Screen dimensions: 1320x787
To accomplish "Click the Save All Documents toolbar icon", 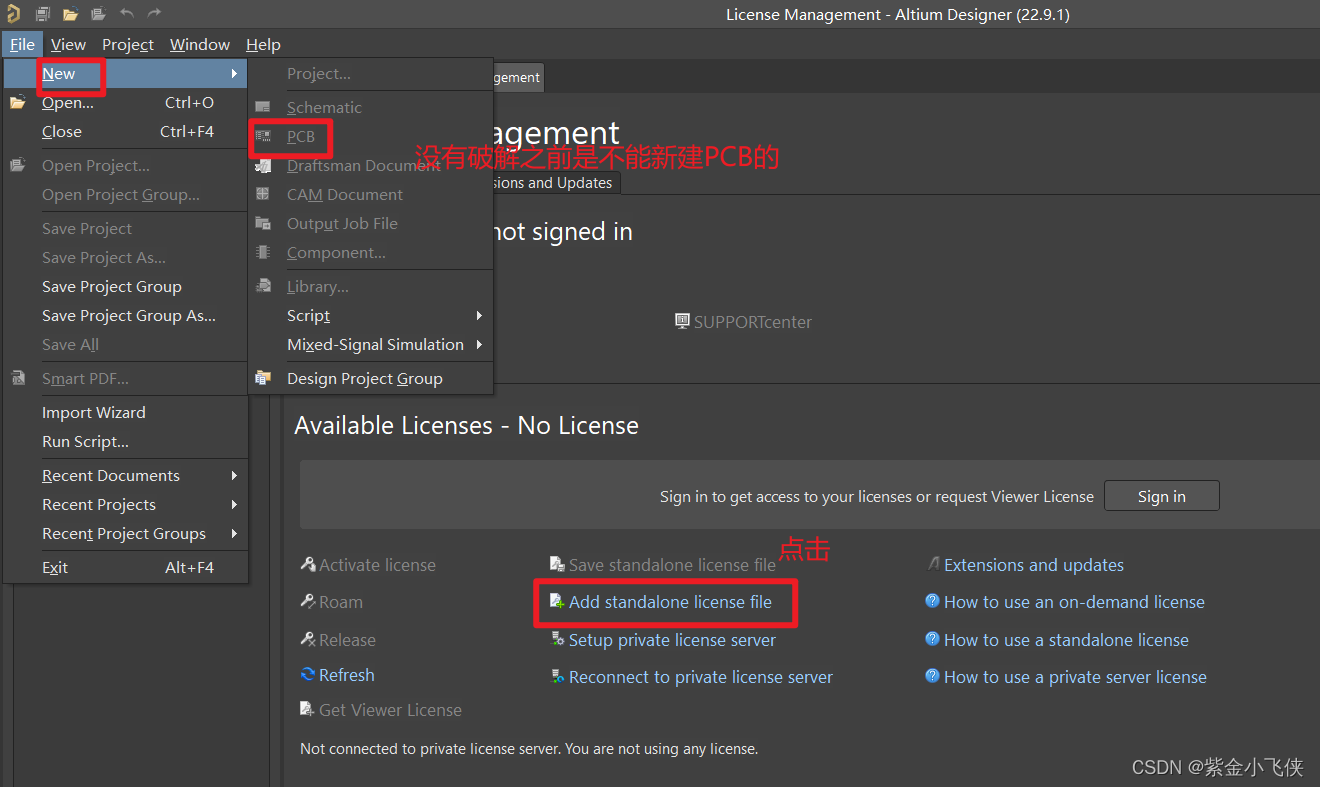I will [x=43, y=14].
